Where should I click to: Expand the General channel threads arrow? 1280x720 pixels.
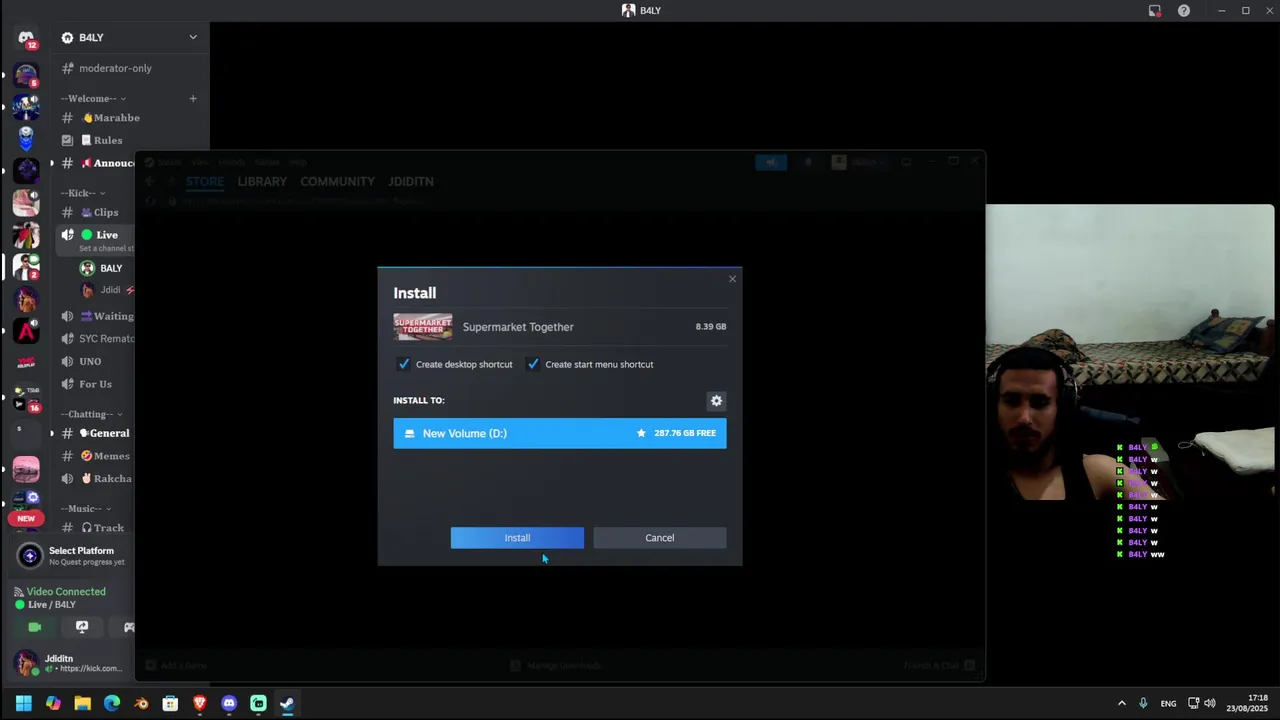(52, 433)
